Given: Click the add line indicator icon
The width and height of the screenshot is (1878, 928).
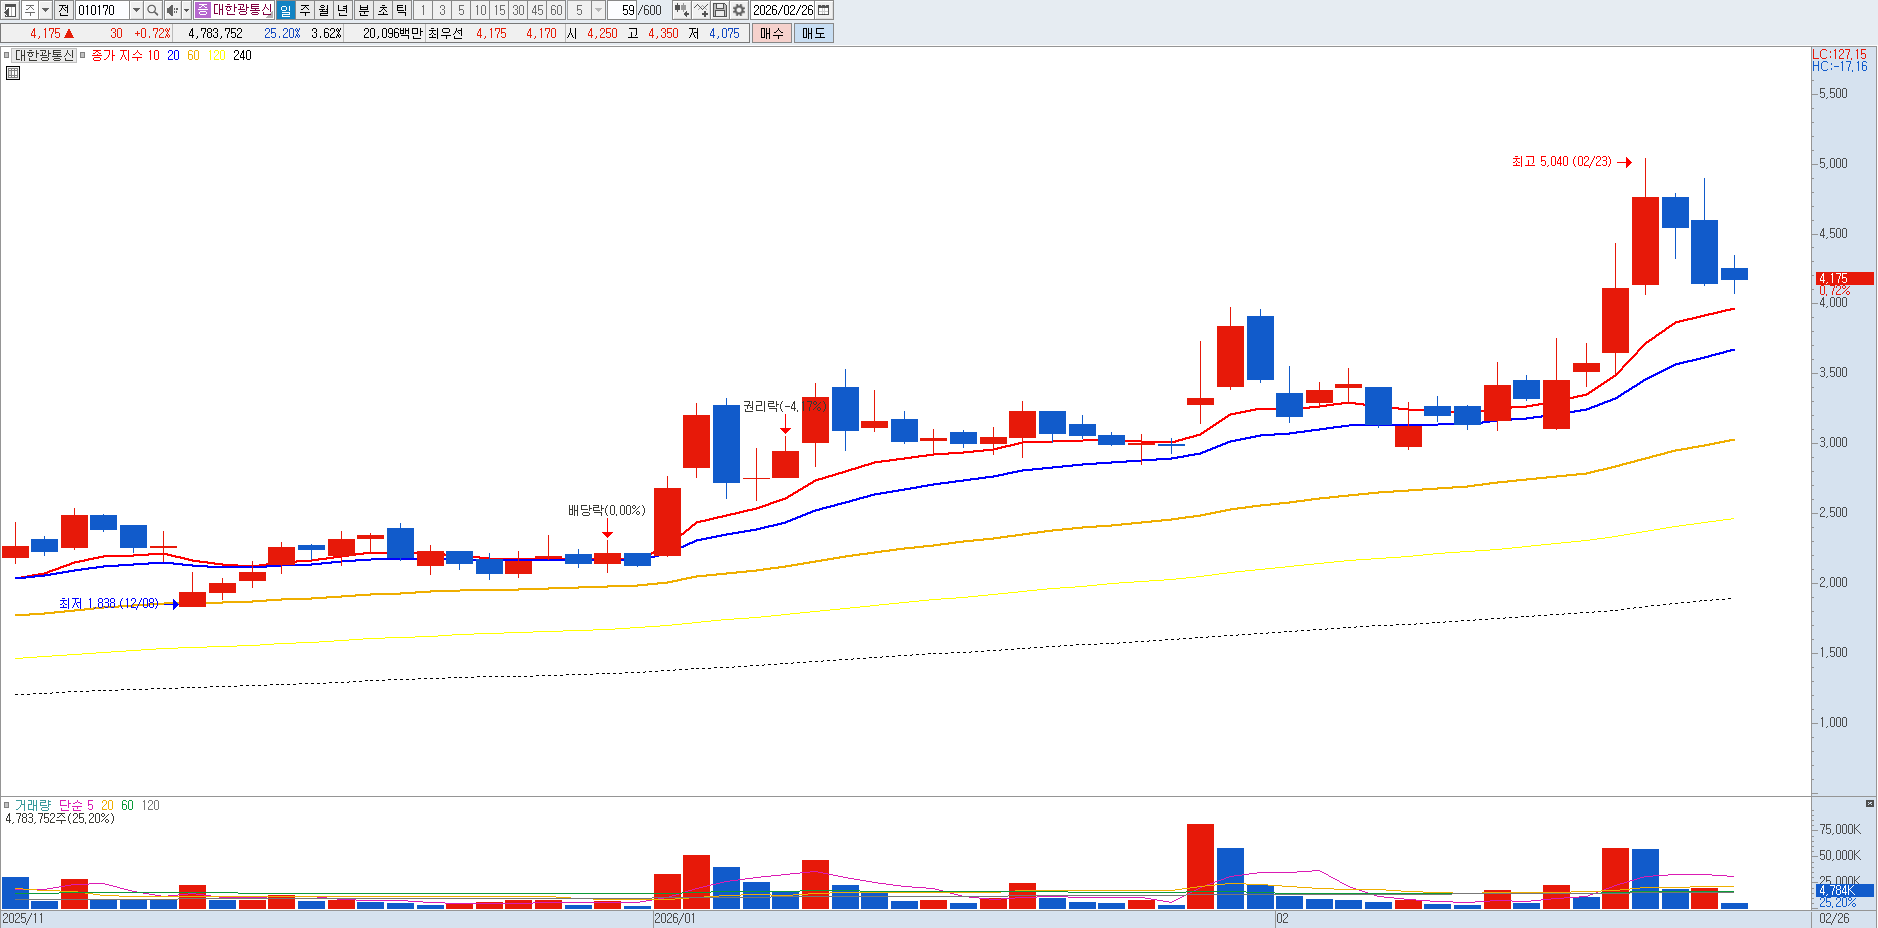Looking at the screenshot, I should point(701,10).
